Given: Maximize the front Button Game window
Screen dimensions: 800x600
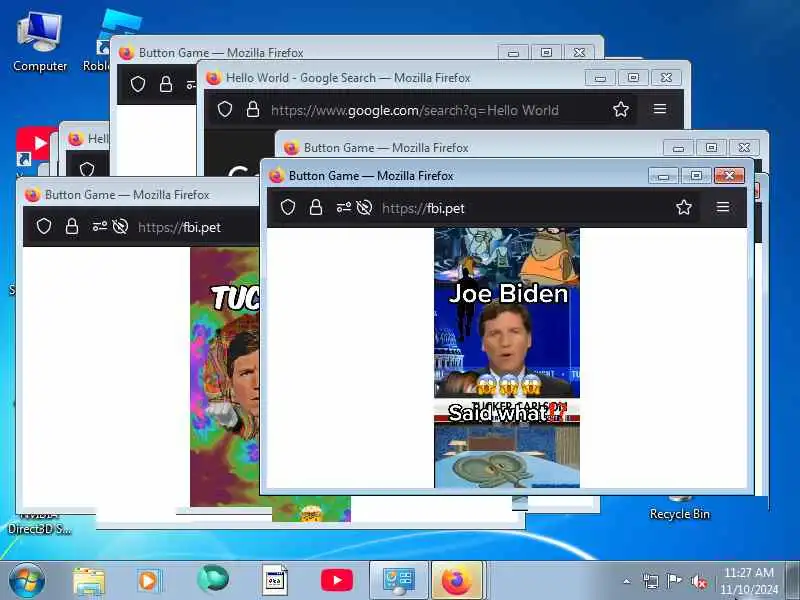Looking at the screenshot, I should pyautogui.click(x=696, y=176).
